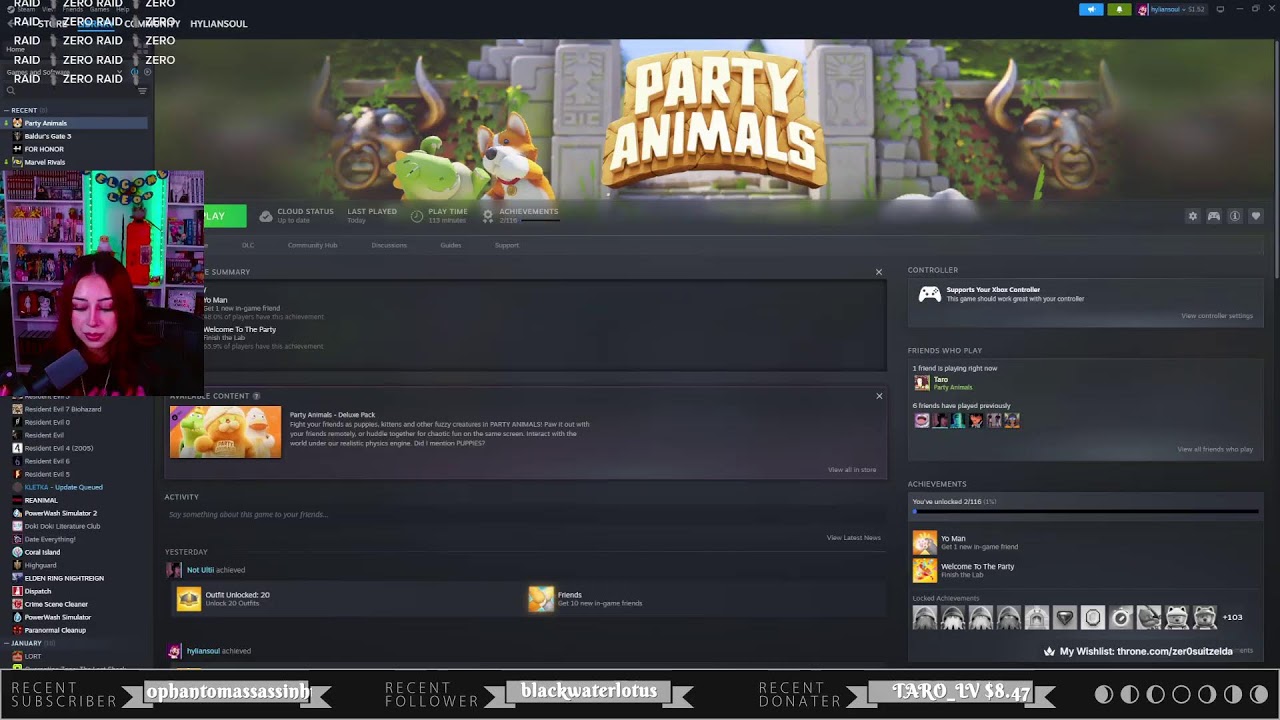Open Not Ultii's profile link
Screen dimensions: 1280x720
coord(200,570)
